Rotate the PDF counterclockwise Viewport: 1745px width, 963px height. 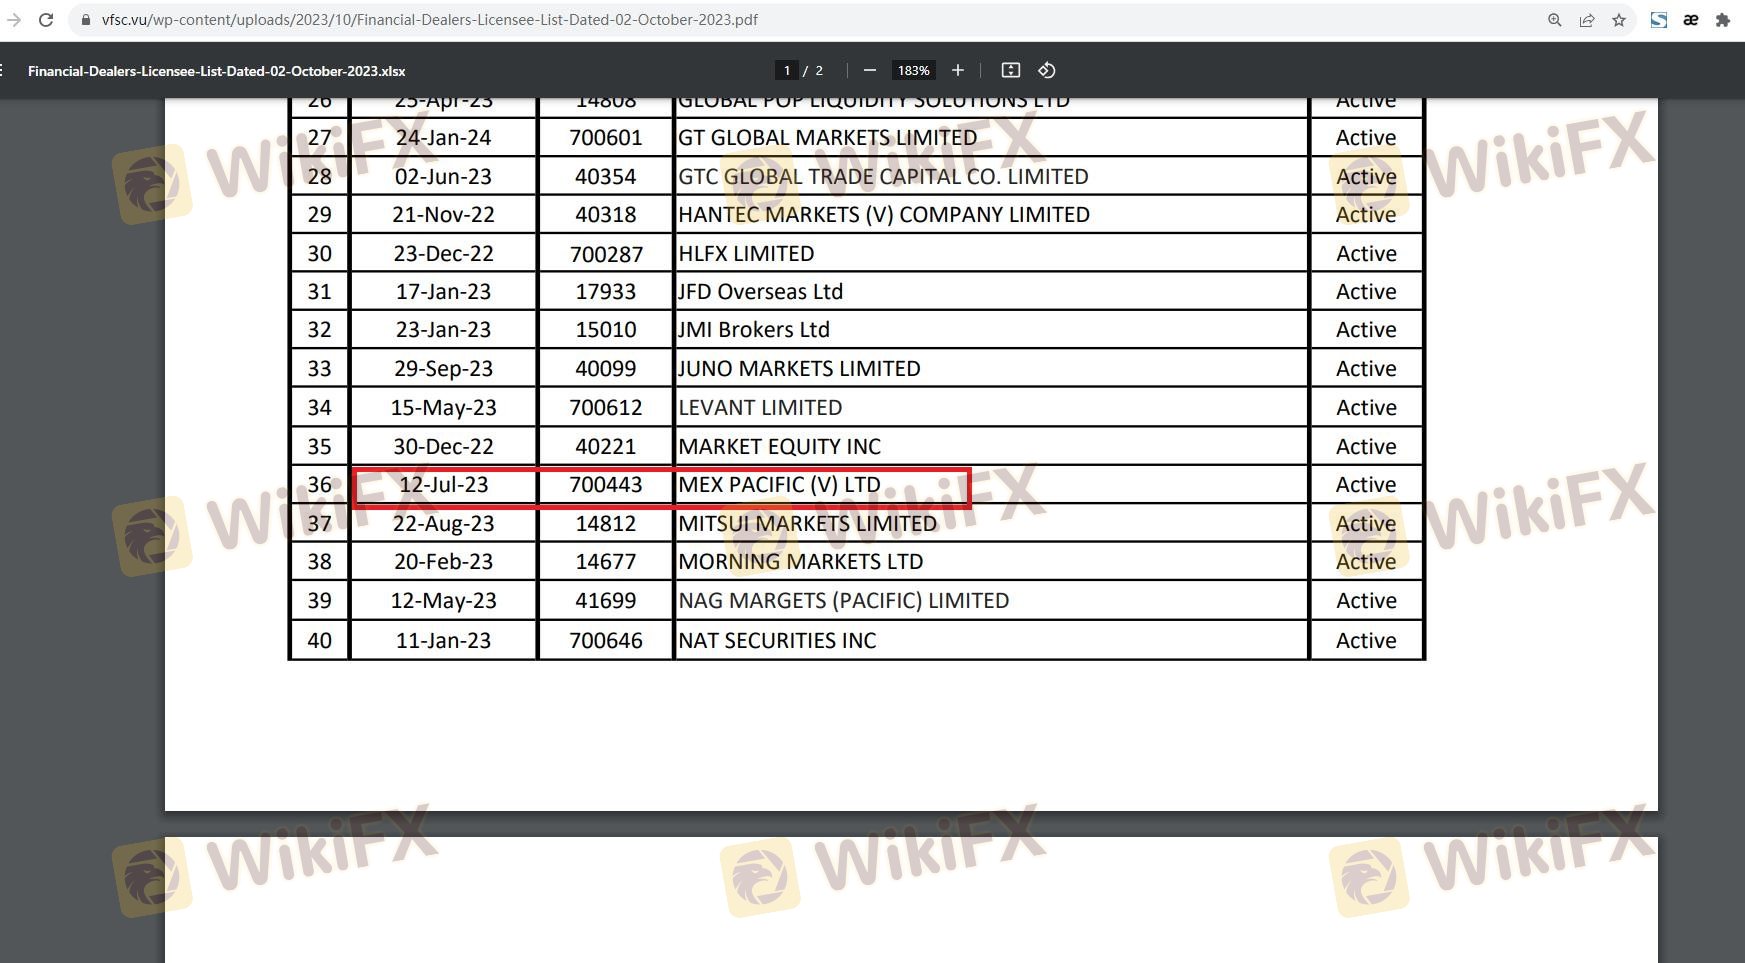(x=1046, y=70)
